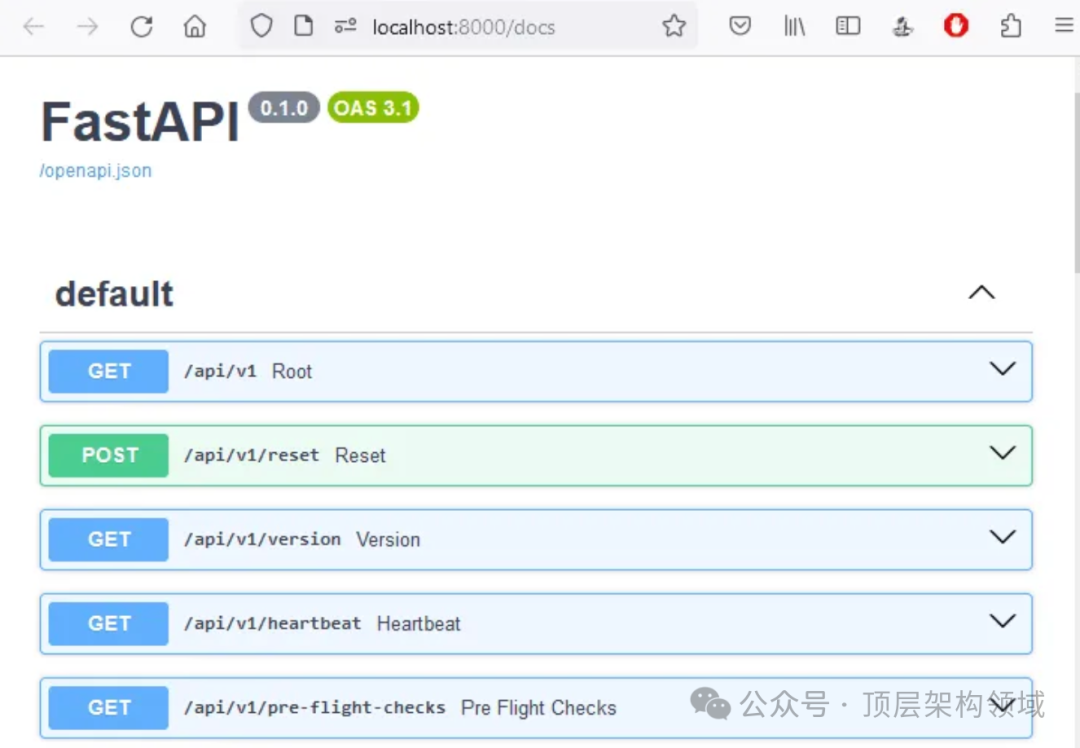Open the red stop-hand ad blocker extension
The height and width of the screenshot is (748, 1080).
click(x=956, y=26)
